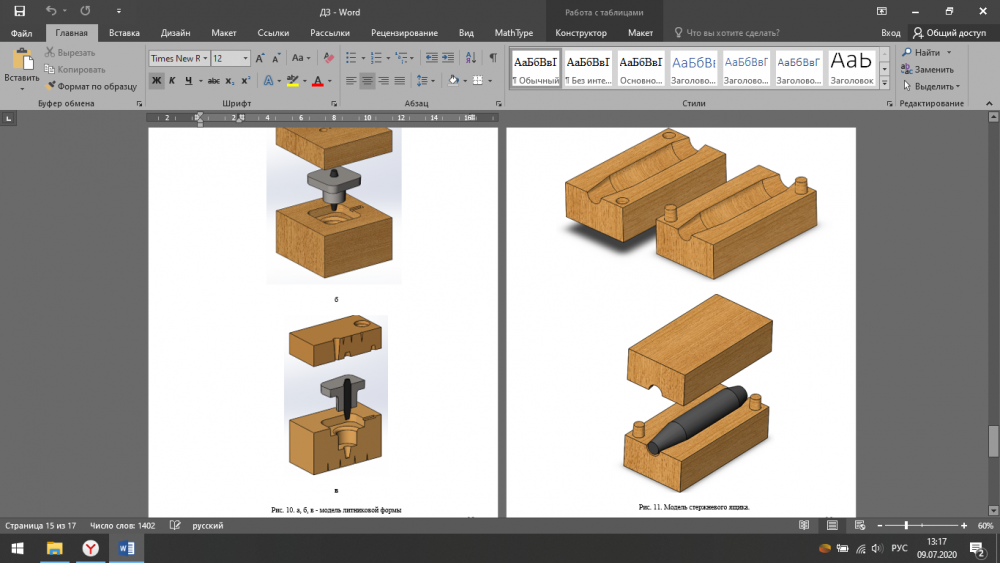Expand the Styles gallery more arrow

[x=884, y=84]
